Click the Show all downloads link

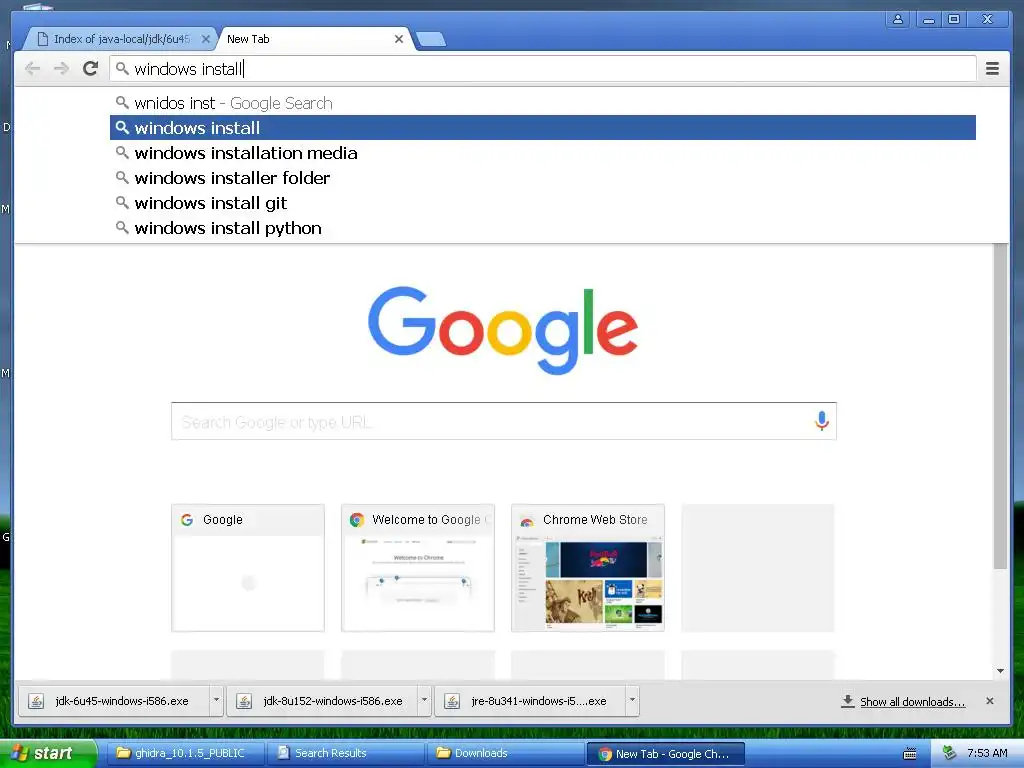tap(912, 701)
